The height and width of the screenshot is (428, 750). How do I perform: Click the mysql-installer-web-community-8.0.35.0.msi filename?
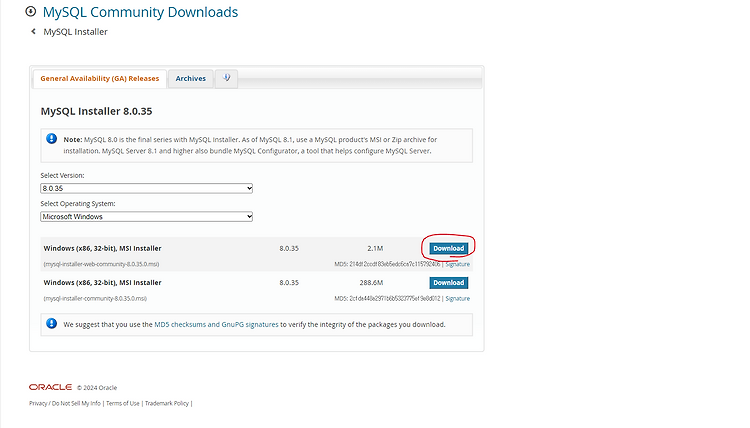(x=101, y=264)
